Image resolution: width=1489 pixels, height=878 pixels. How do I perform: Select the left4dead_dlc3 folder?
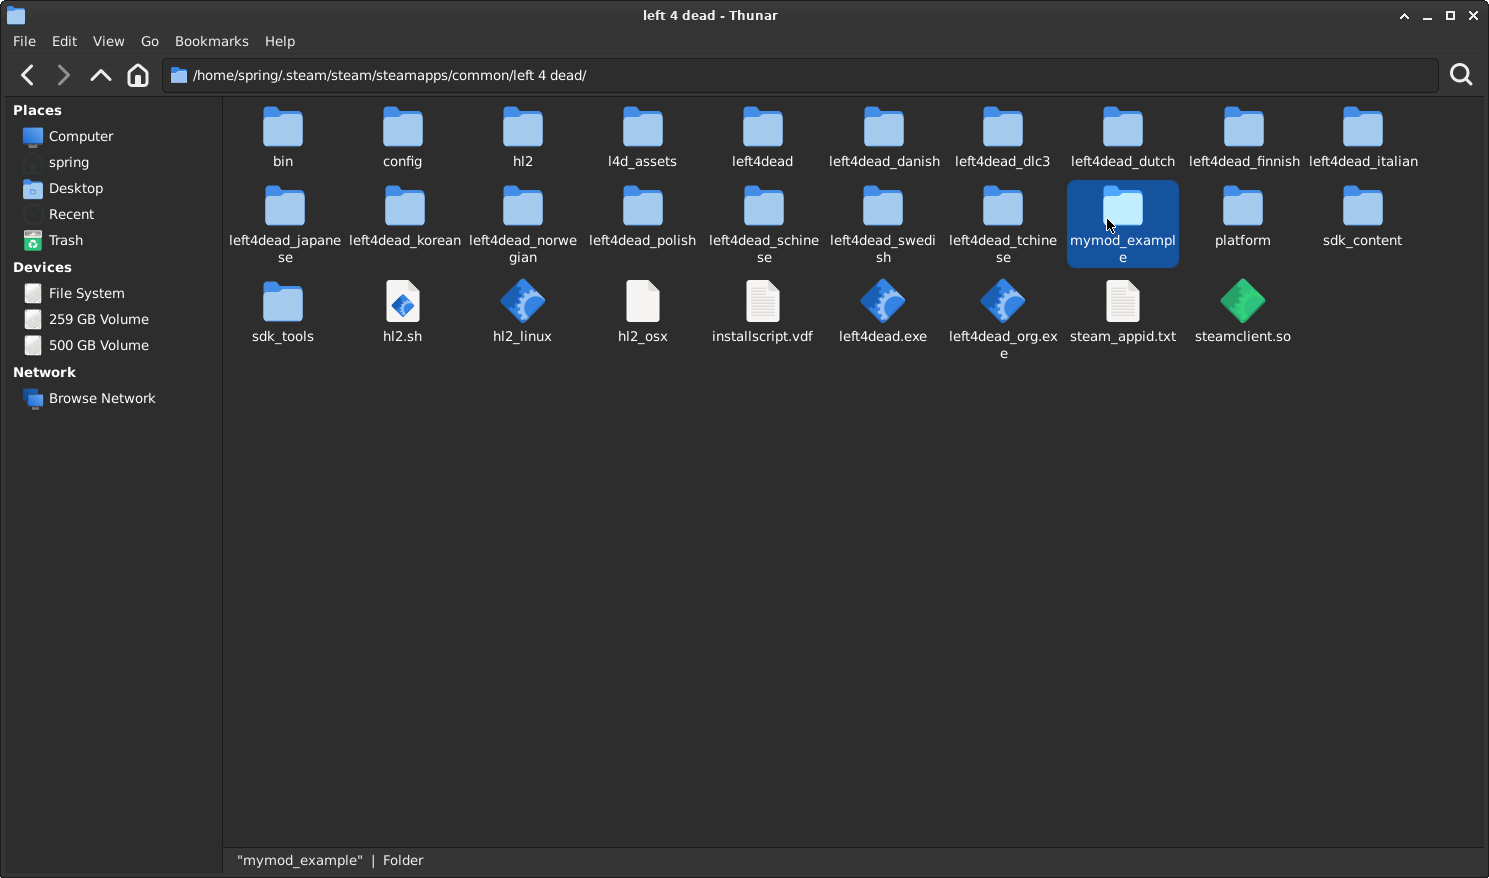[1002, 129]
